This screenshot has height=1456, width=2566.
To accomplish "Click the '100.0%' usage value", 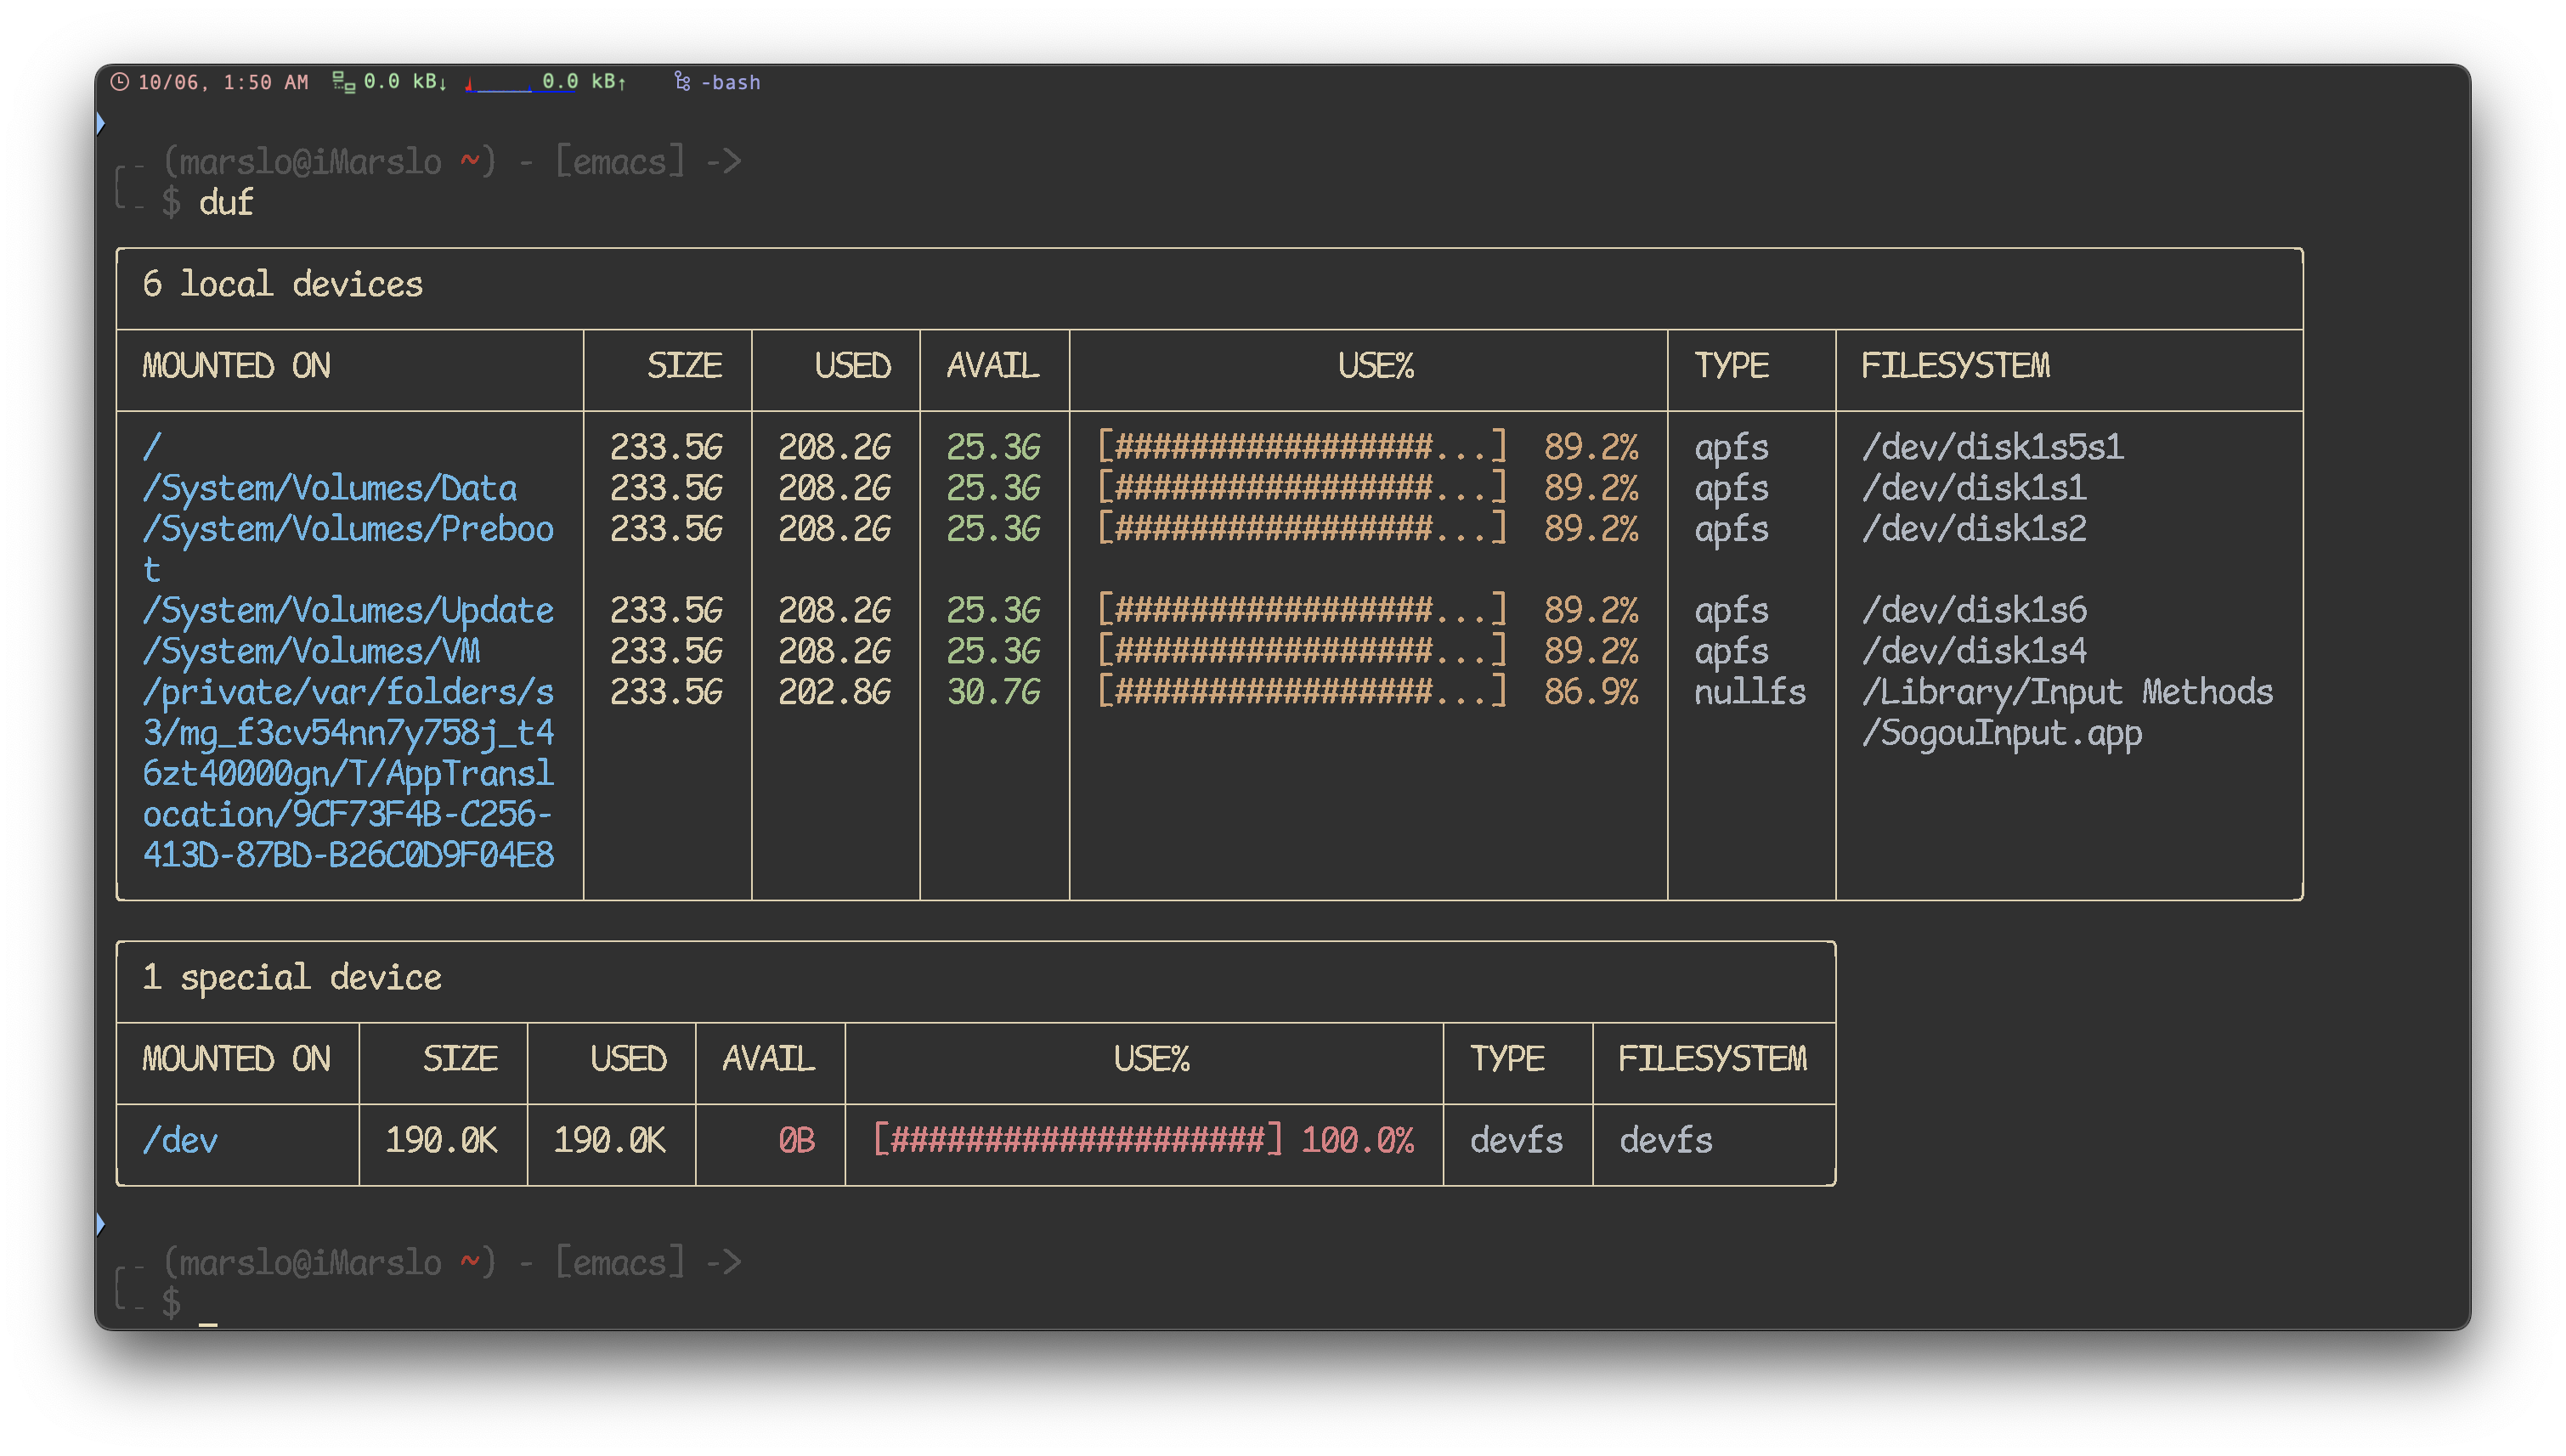I will [x=1358, y=1140].
